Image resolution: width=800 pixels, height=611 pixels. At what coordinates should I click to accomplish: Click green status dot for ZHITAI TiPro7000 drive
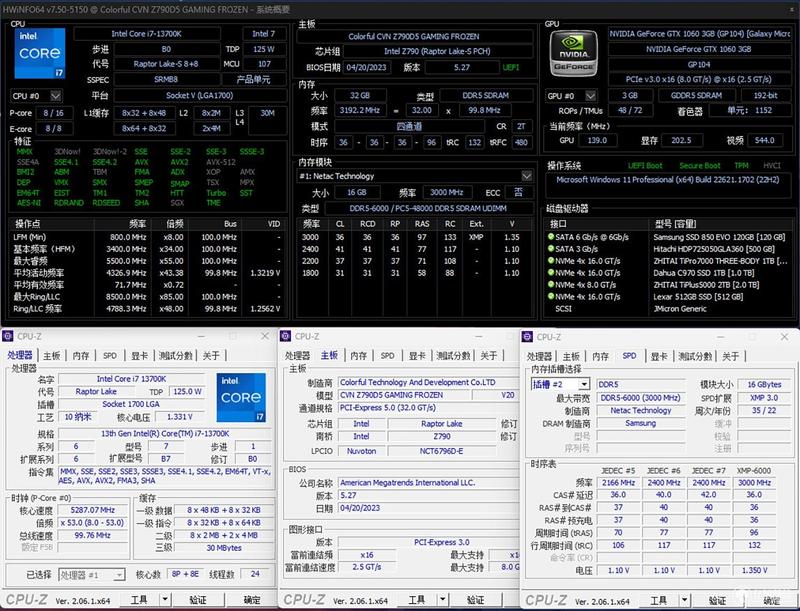point(551,261)
